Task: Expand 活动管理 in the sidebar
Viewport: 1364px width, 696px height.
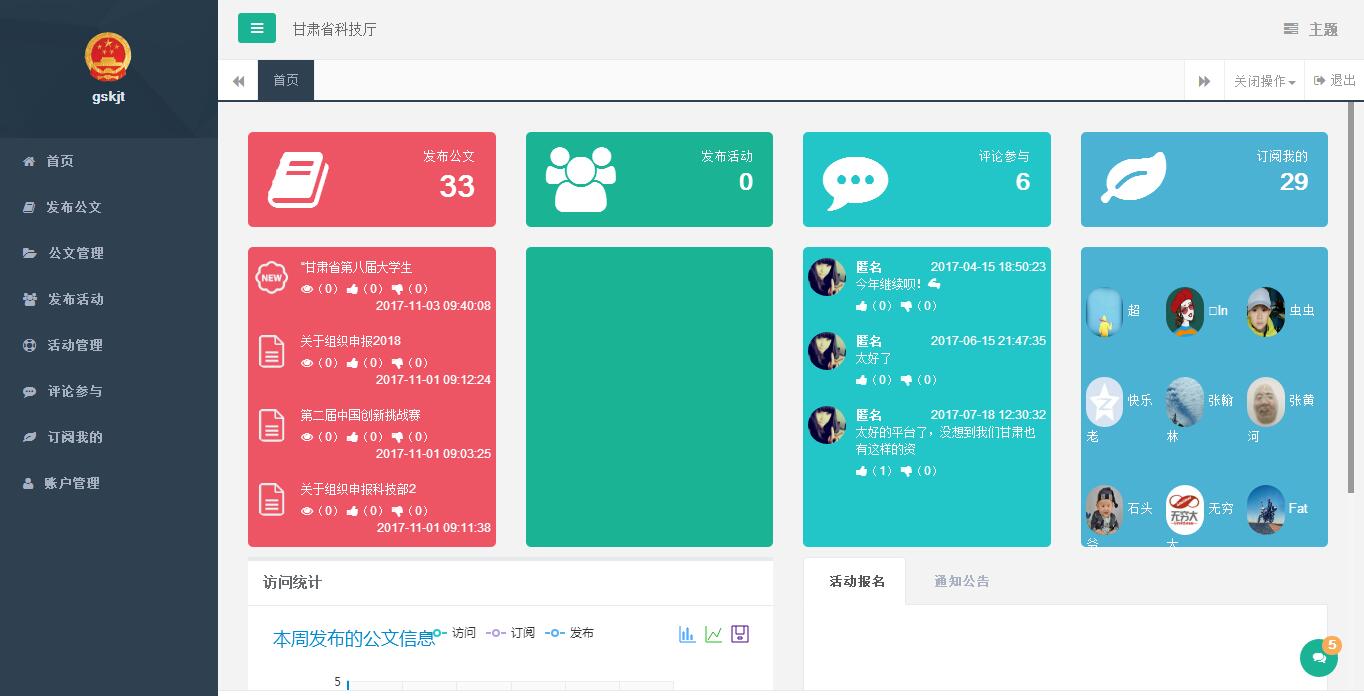Action: coord(75,345)
